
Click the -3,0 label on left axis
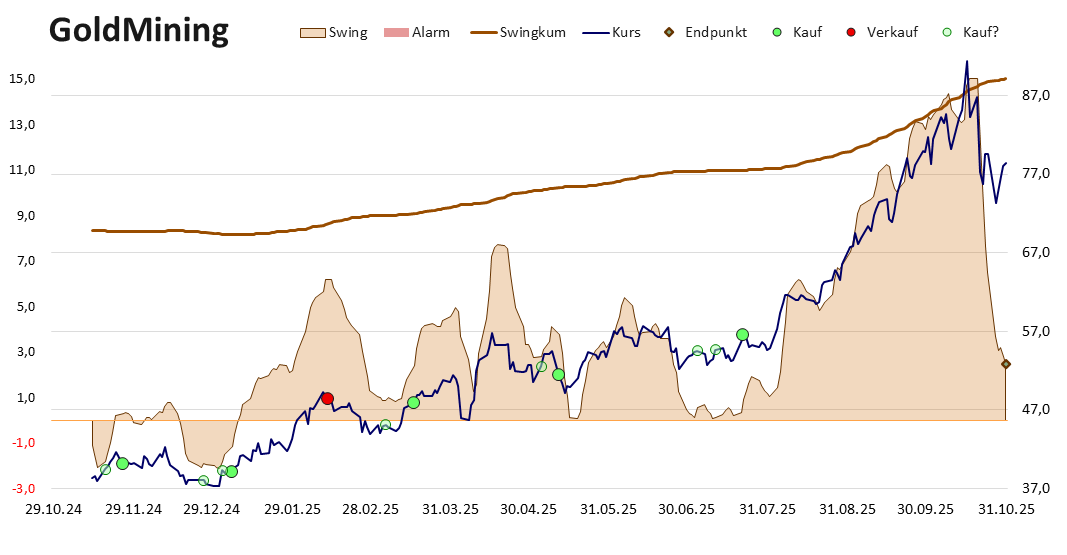(23, 488)
